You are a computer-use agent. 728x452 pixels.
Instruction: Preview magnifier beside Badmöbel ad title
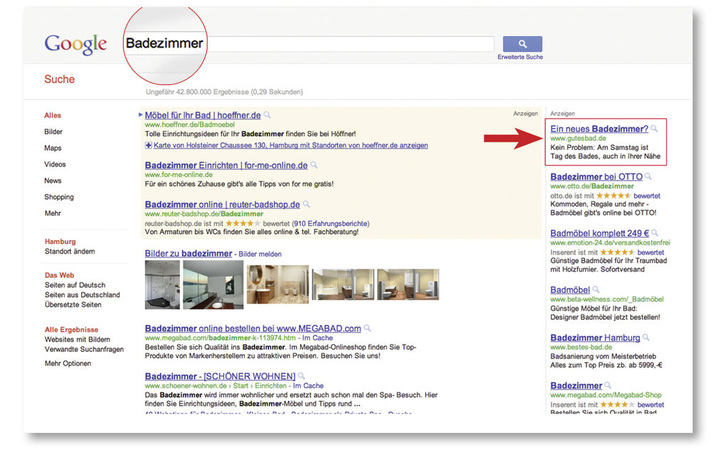[x=596, y=289]
